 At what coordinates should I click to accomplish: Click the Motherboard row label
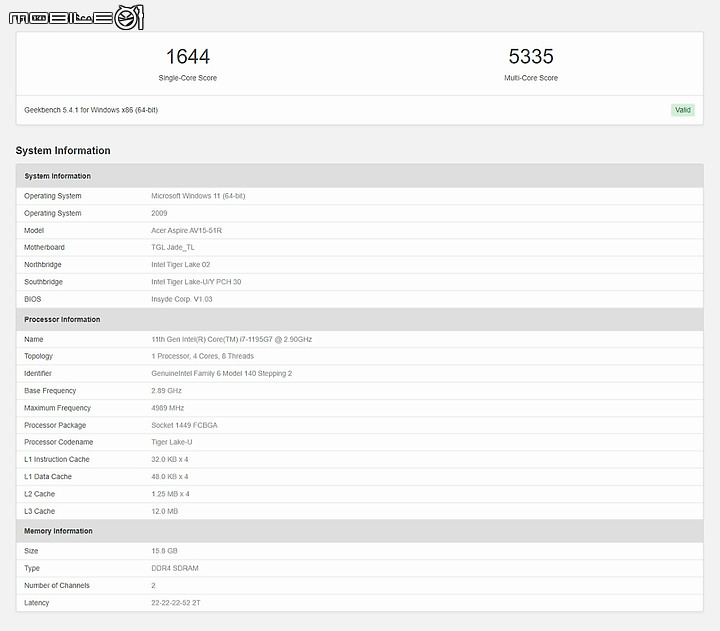(44, 248)
